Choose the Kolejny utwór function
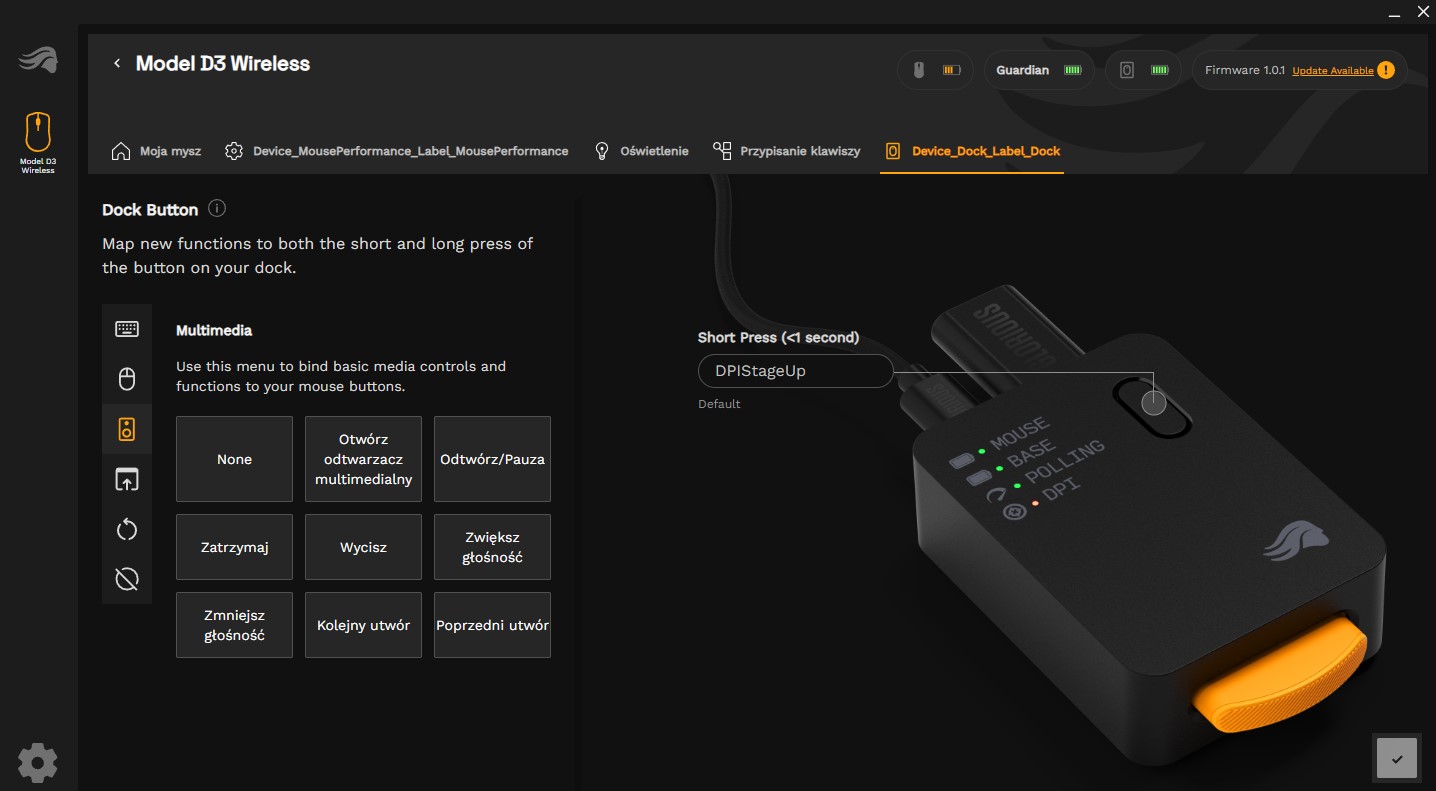Viewport: 1436px width, 791px height. [363, 625]
